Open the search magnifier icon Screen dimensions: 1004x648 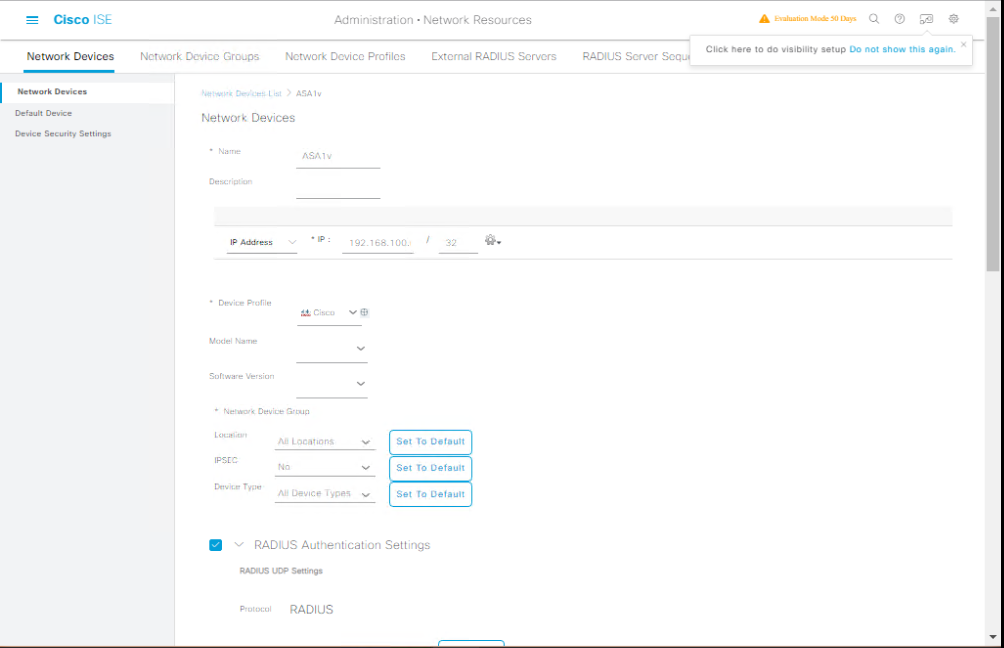[x=873, y=19]
